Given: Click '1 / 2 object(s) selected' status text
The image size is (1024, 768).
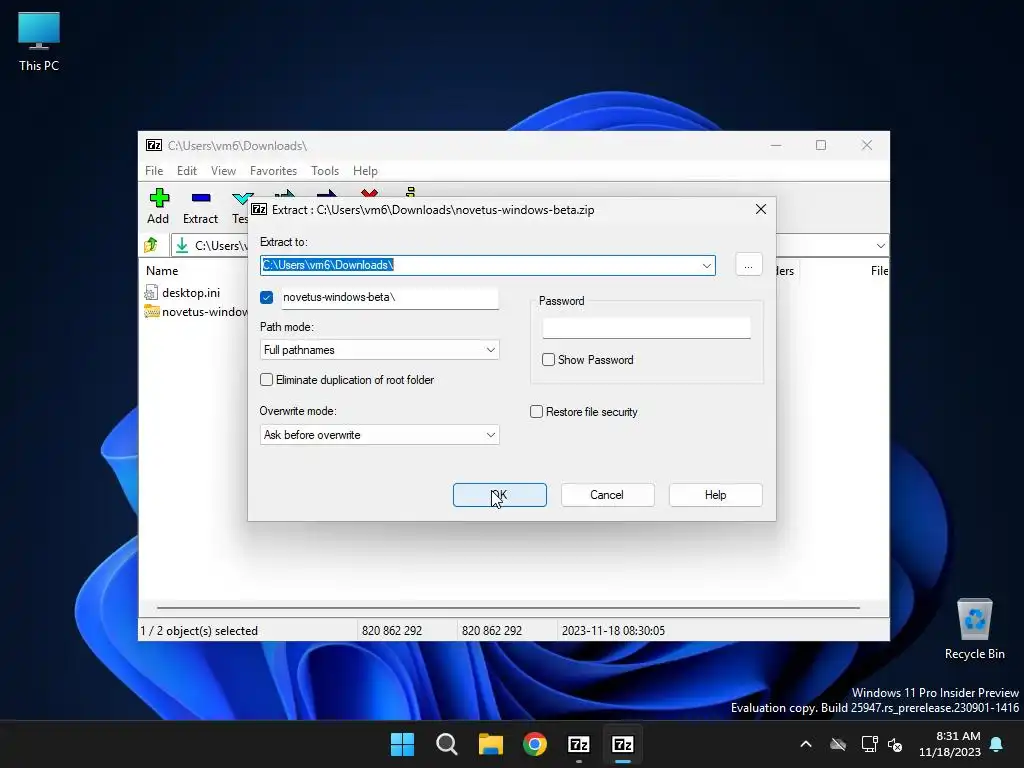Looking at the screenshot, I should pos(199,631).
